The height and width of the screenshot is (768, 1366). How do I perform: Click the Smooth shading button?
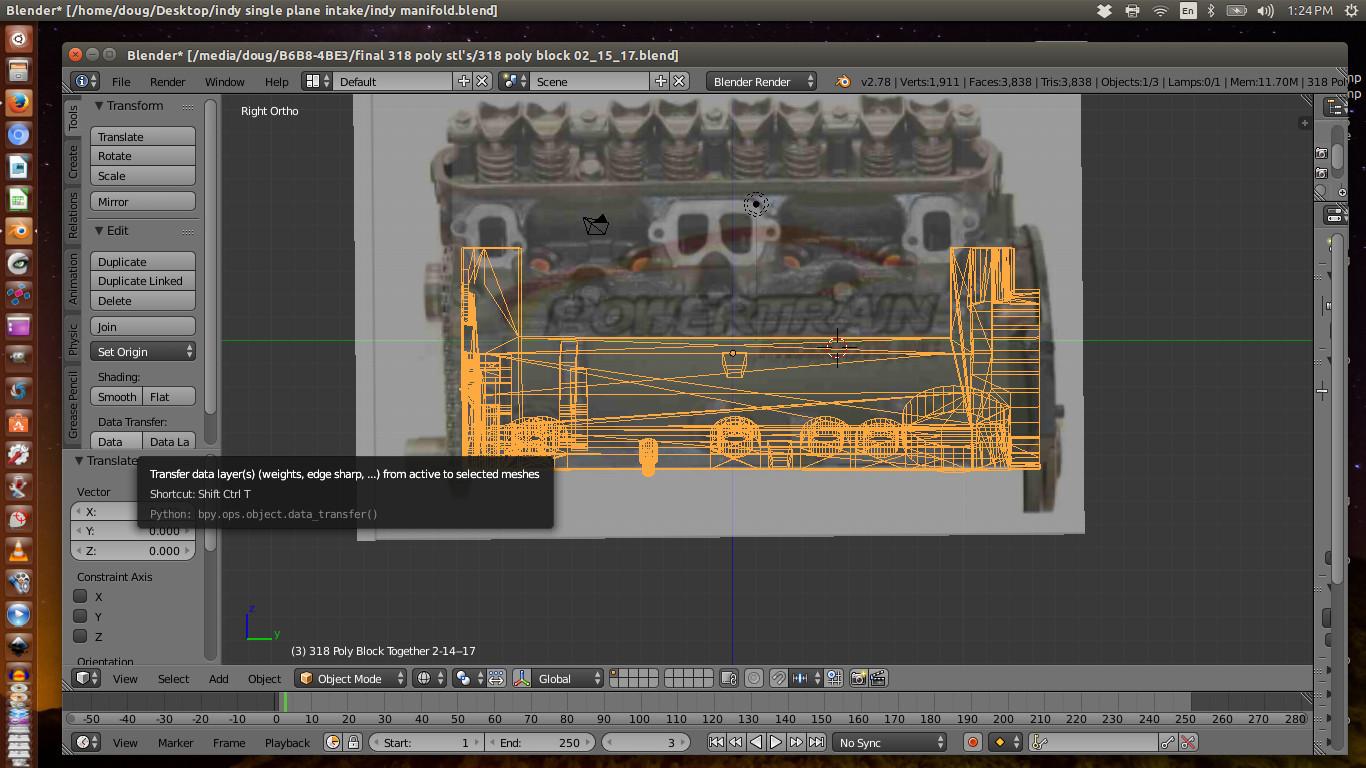coord(115,396)
